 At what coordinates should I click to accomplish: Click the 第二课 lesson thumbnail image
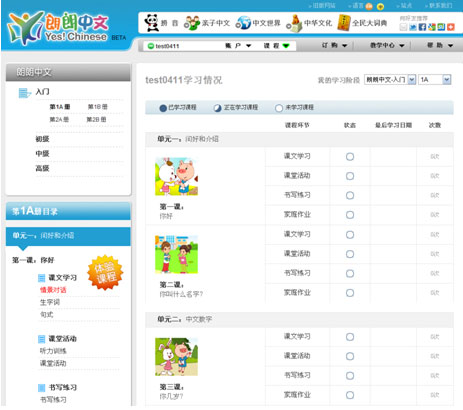tap(176, 254)
